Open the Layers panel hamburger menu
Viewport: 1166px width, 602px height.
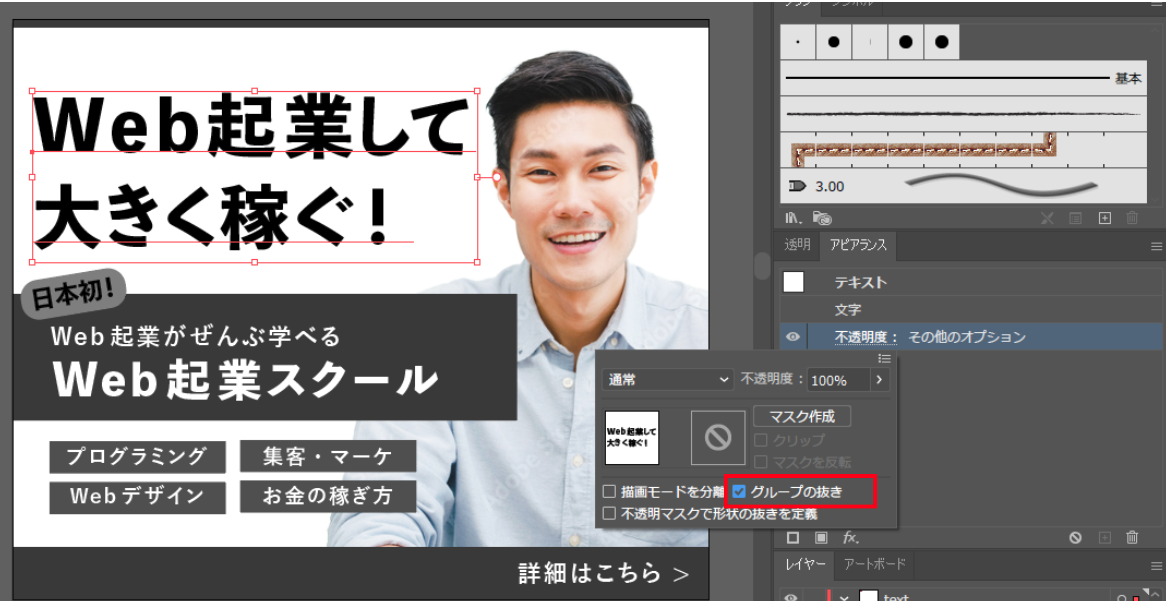coord(1156,566)
